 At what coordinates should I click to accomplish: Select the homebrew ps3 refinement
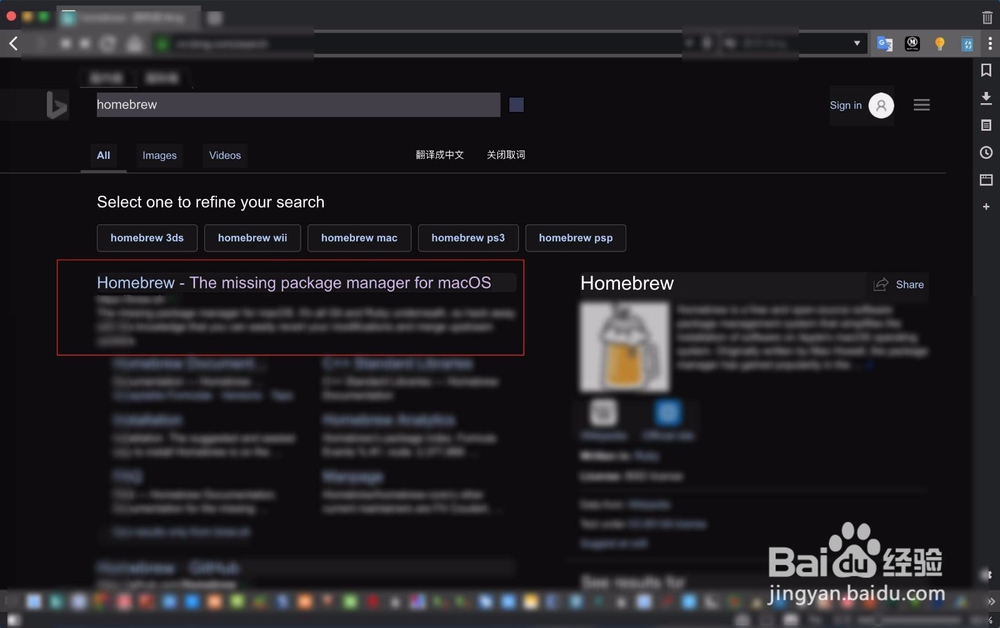coord(468,238)
